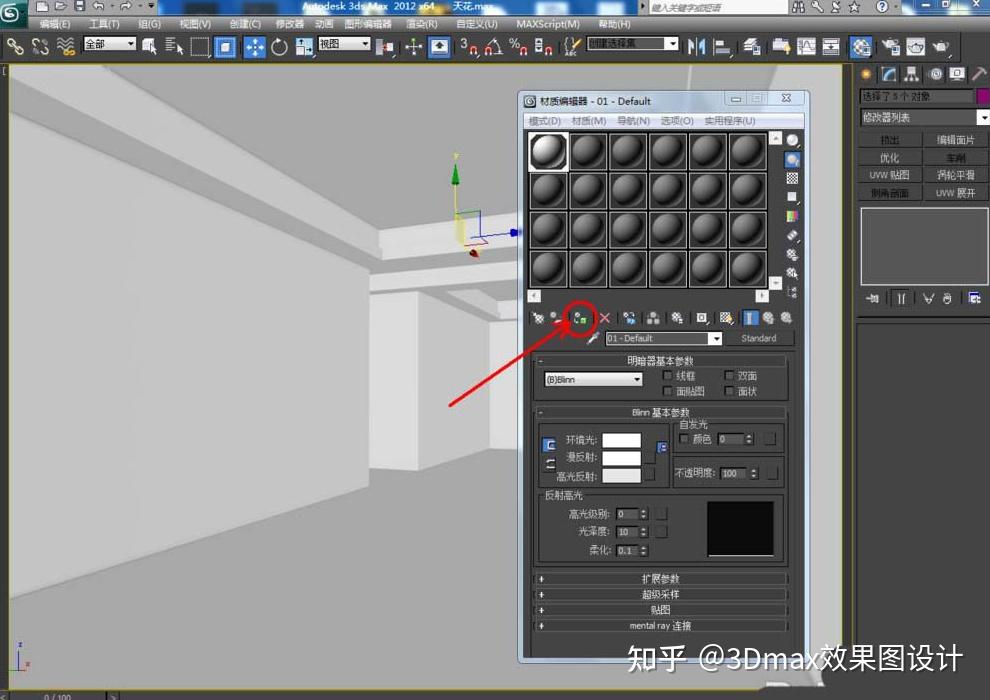Click the Go to Parent icon
This screenshot has height=700, width=990.
tap(768, 317)
